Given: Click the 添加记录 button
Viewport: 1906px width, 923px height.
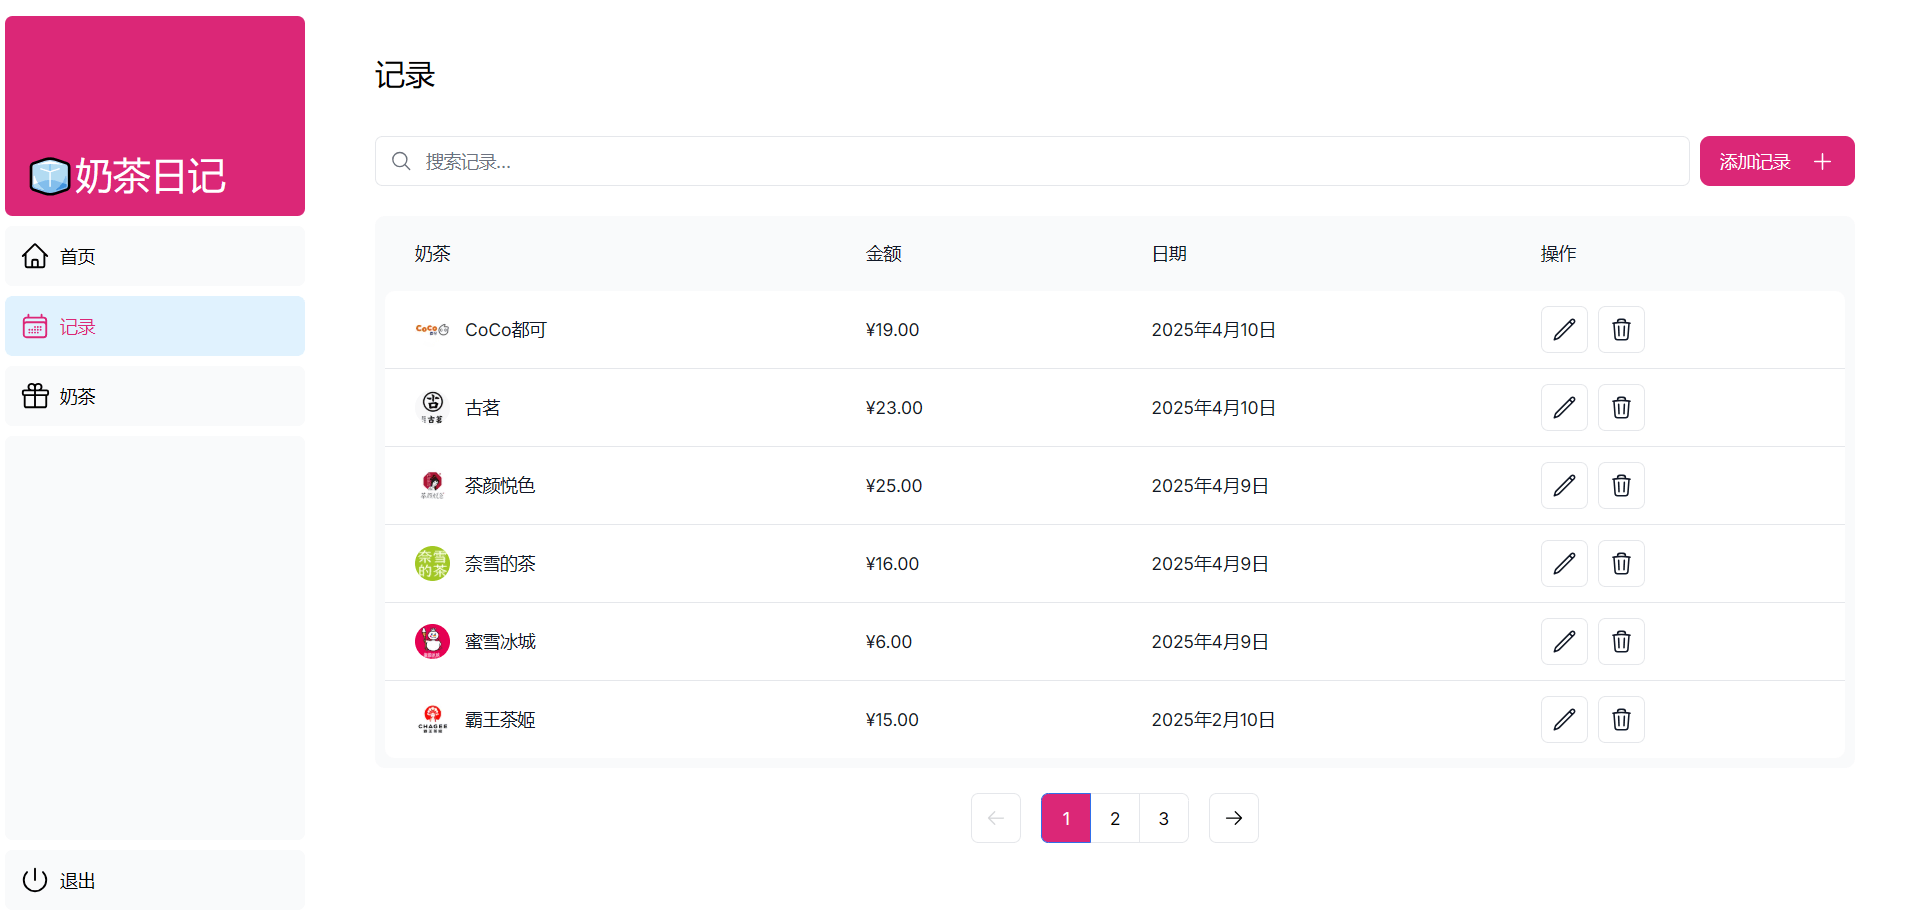Looking at the screenshot, I should pos(1777,161).
